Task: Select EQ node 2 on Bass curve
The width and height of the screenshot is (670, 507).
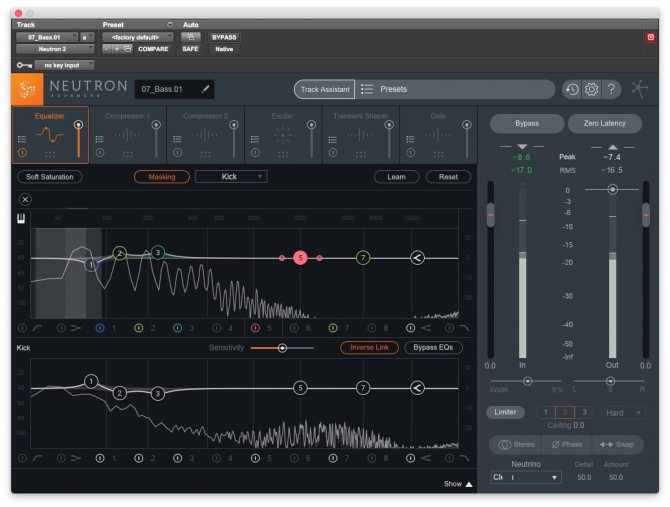Action: 120,253
